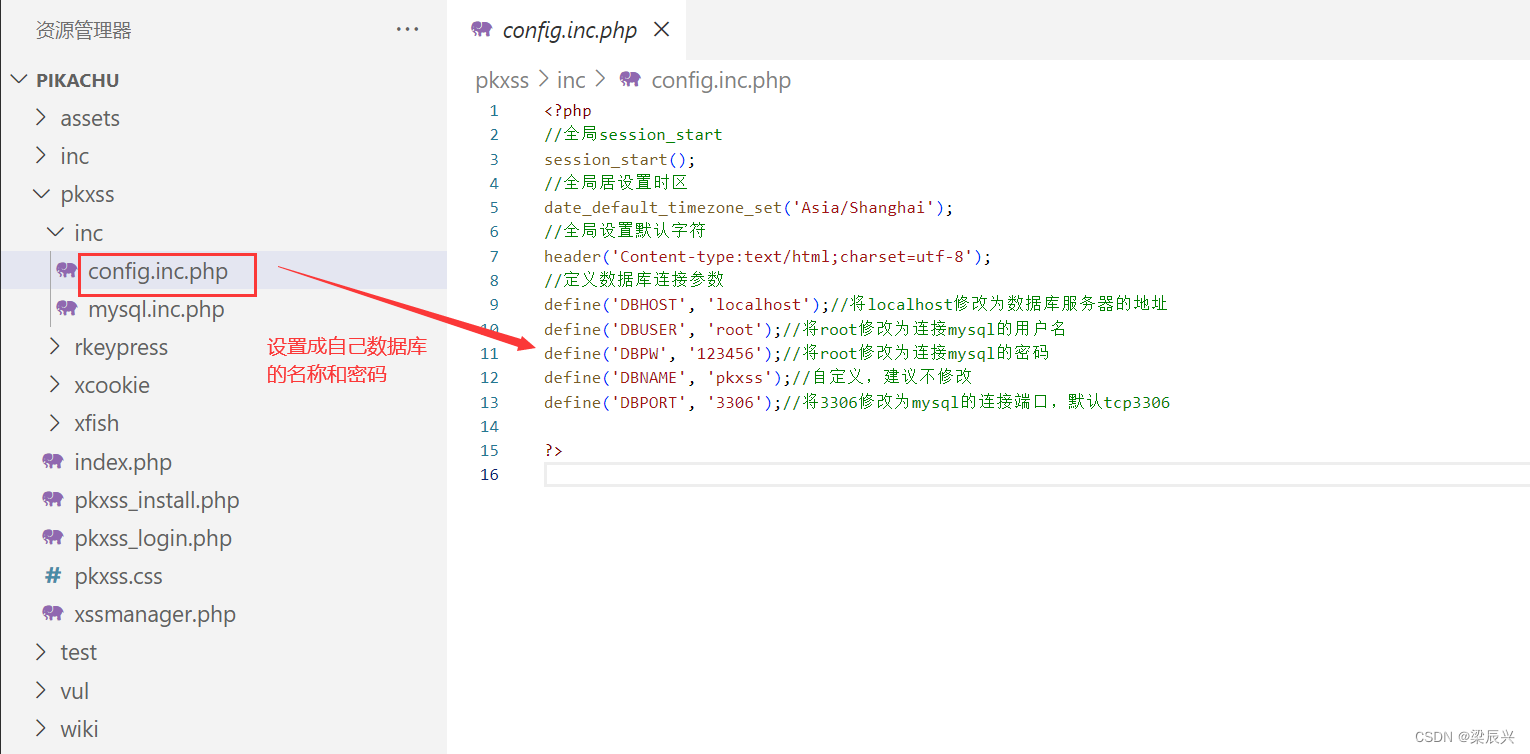Open the explorer more actions ellipsis menu

click(407, 30)
